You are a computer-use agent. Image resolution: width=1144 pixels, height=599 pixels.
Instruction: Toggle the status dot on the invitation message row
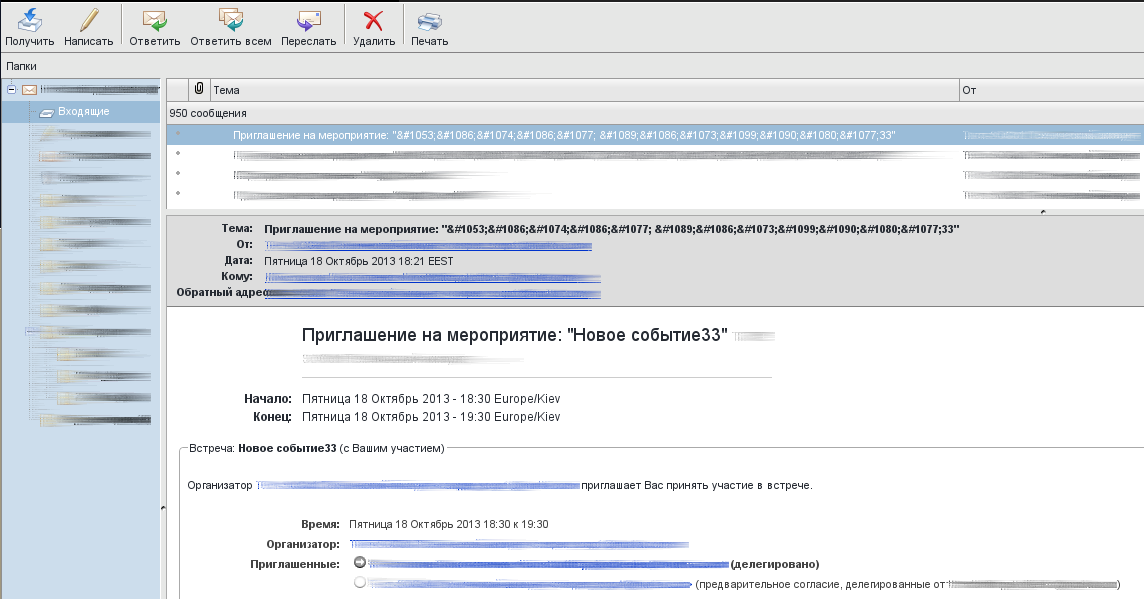(x=178, y=134)
